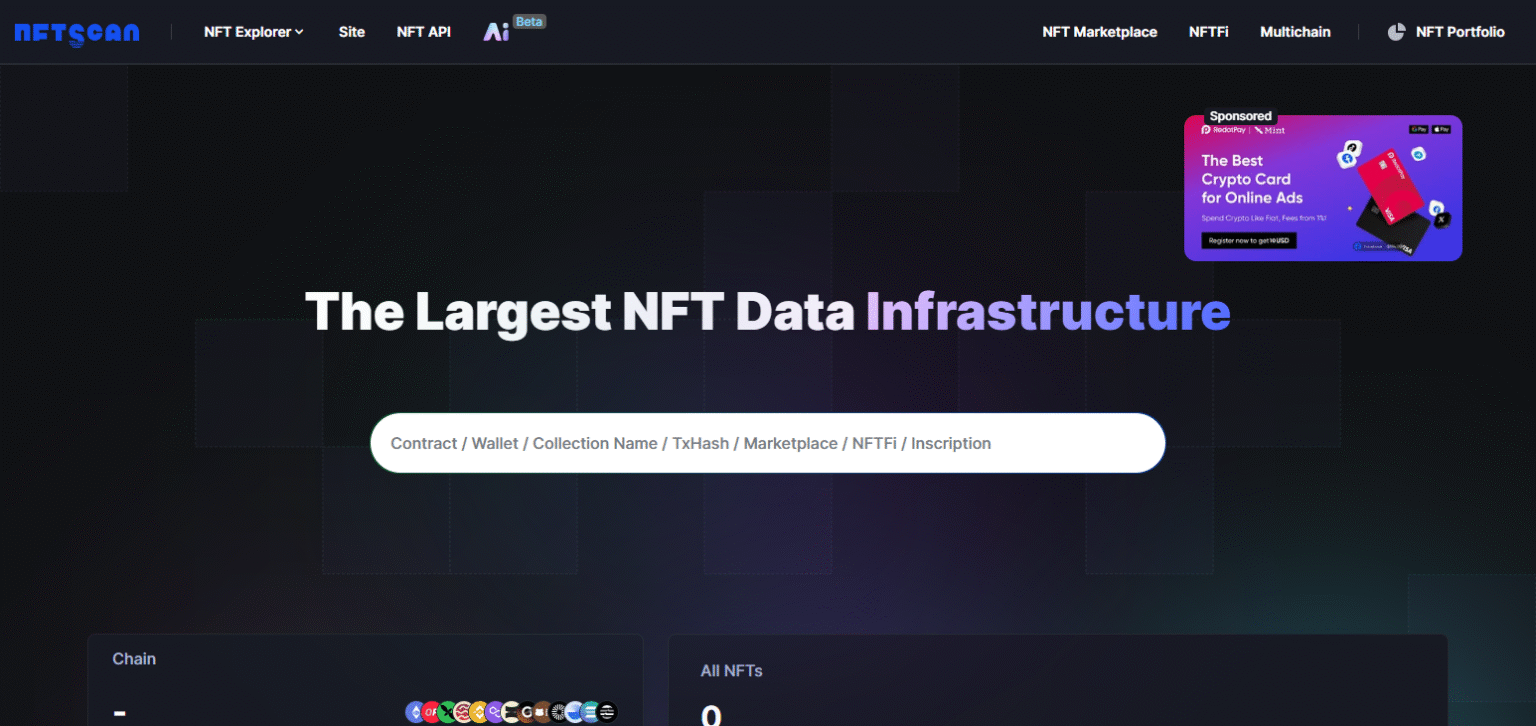1536x726 pixels.
Task: Select the last chain icon in the row
Action: point(607,711)
